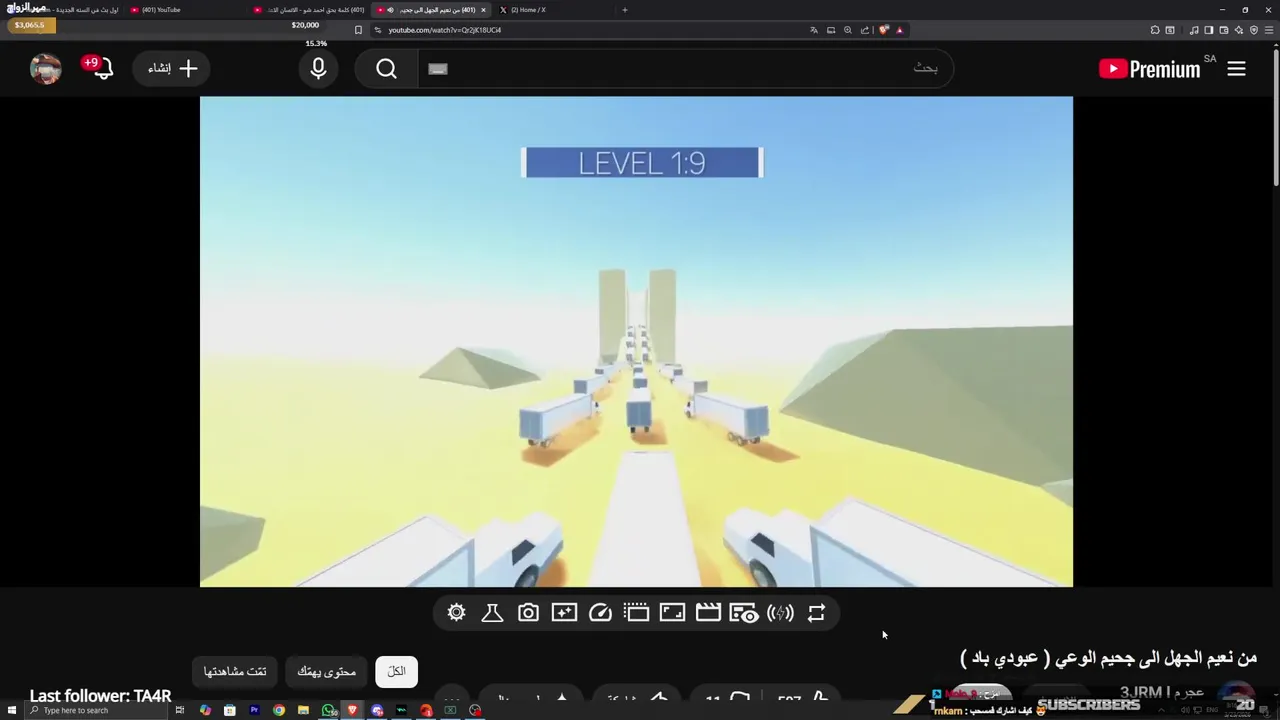
Task: Open a new browser tab with plus
Action: tap(625, 10)
